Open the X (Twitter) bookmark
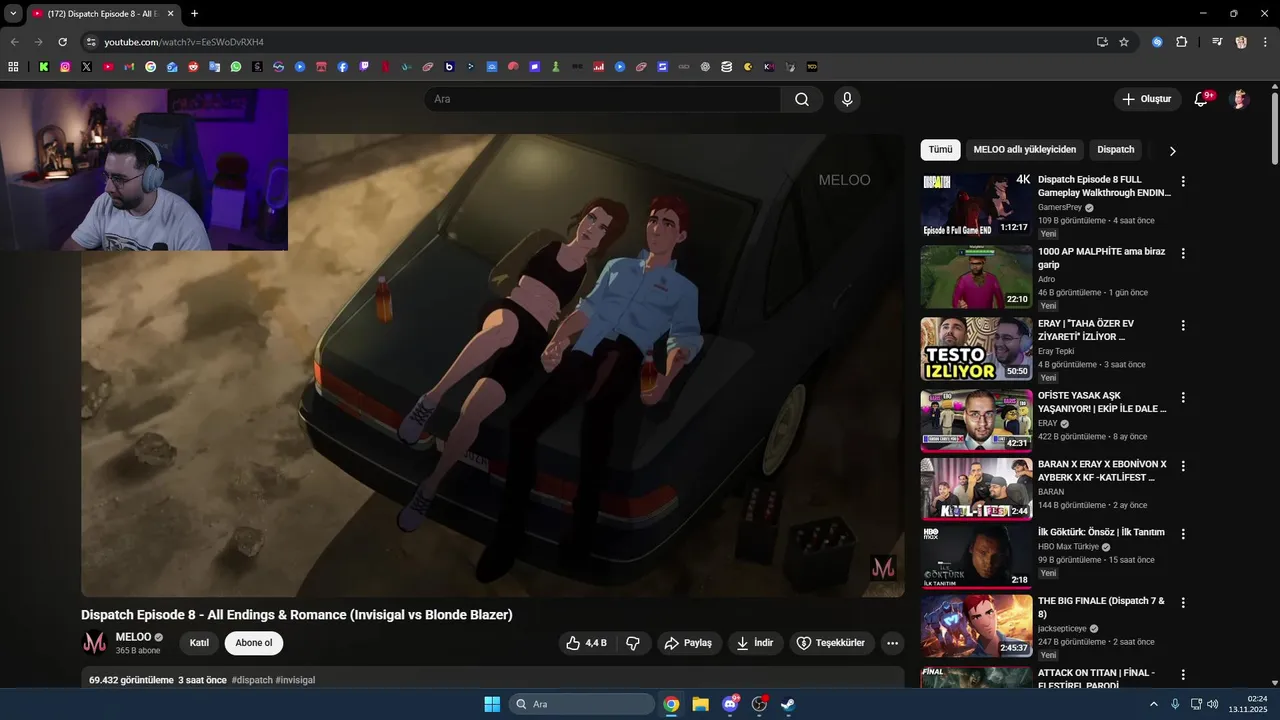The image size is (1280, 720). click(86, 67)
